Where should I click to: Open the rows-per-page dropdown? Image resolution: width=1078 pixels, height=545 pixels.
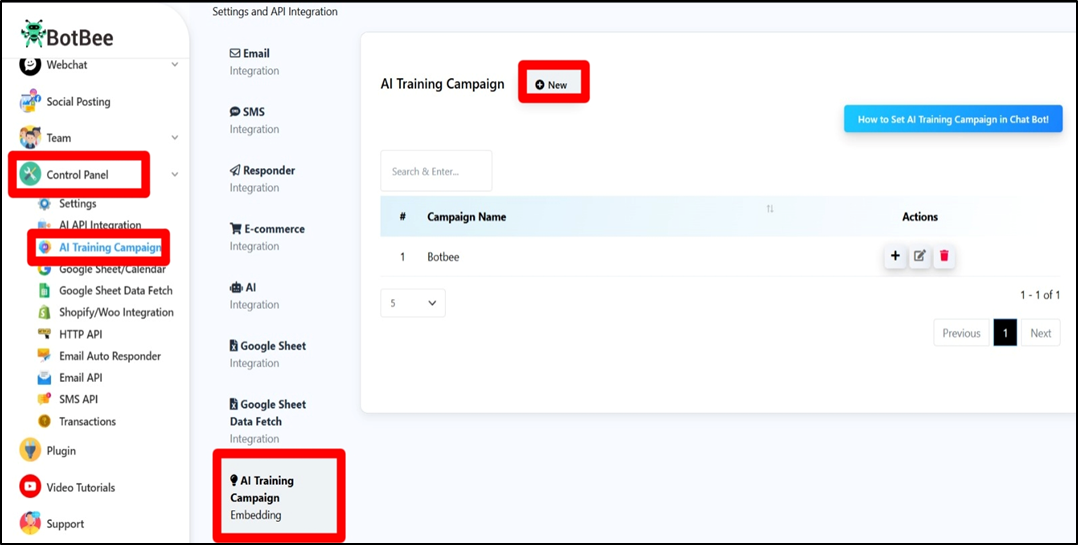[413, 303]
